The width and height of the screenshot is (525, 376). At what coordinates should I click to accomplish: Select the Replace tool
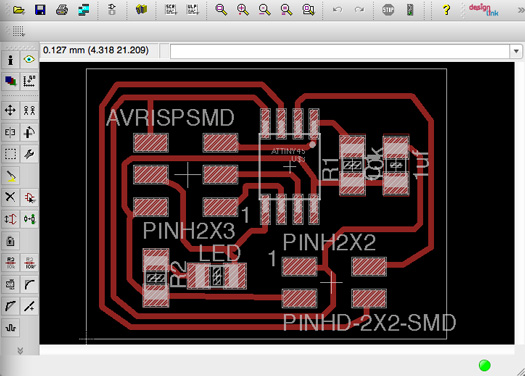(29, 219)
